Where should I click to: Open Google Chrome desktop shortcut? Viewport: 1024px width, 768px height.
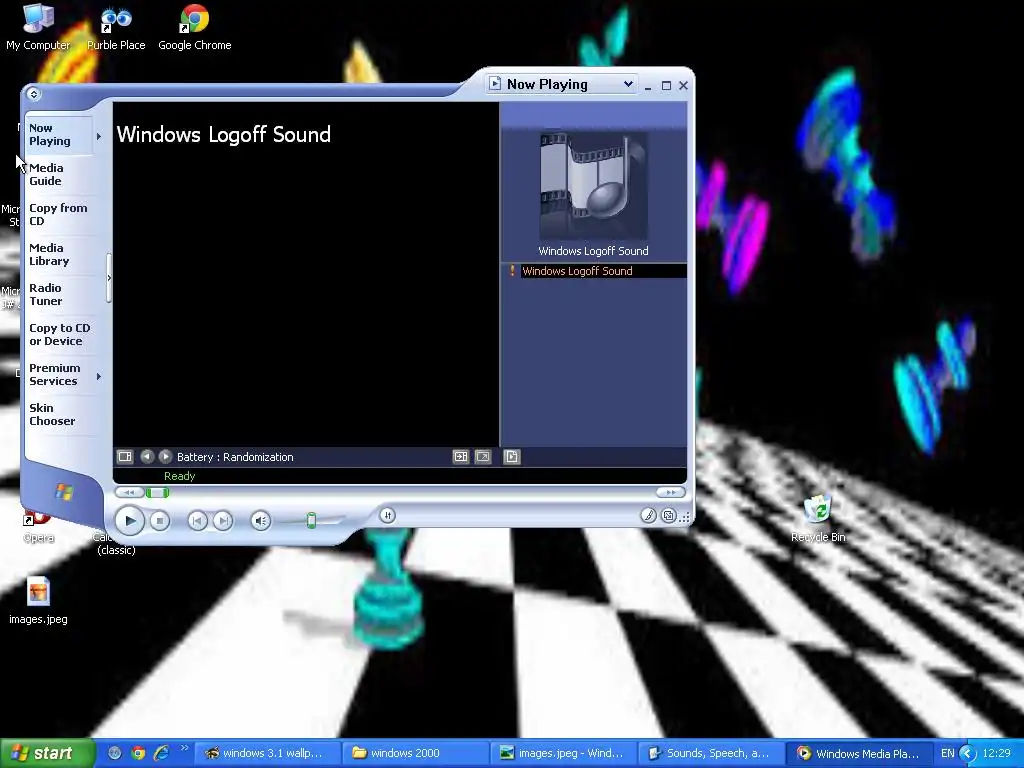[x=195, y=26]
